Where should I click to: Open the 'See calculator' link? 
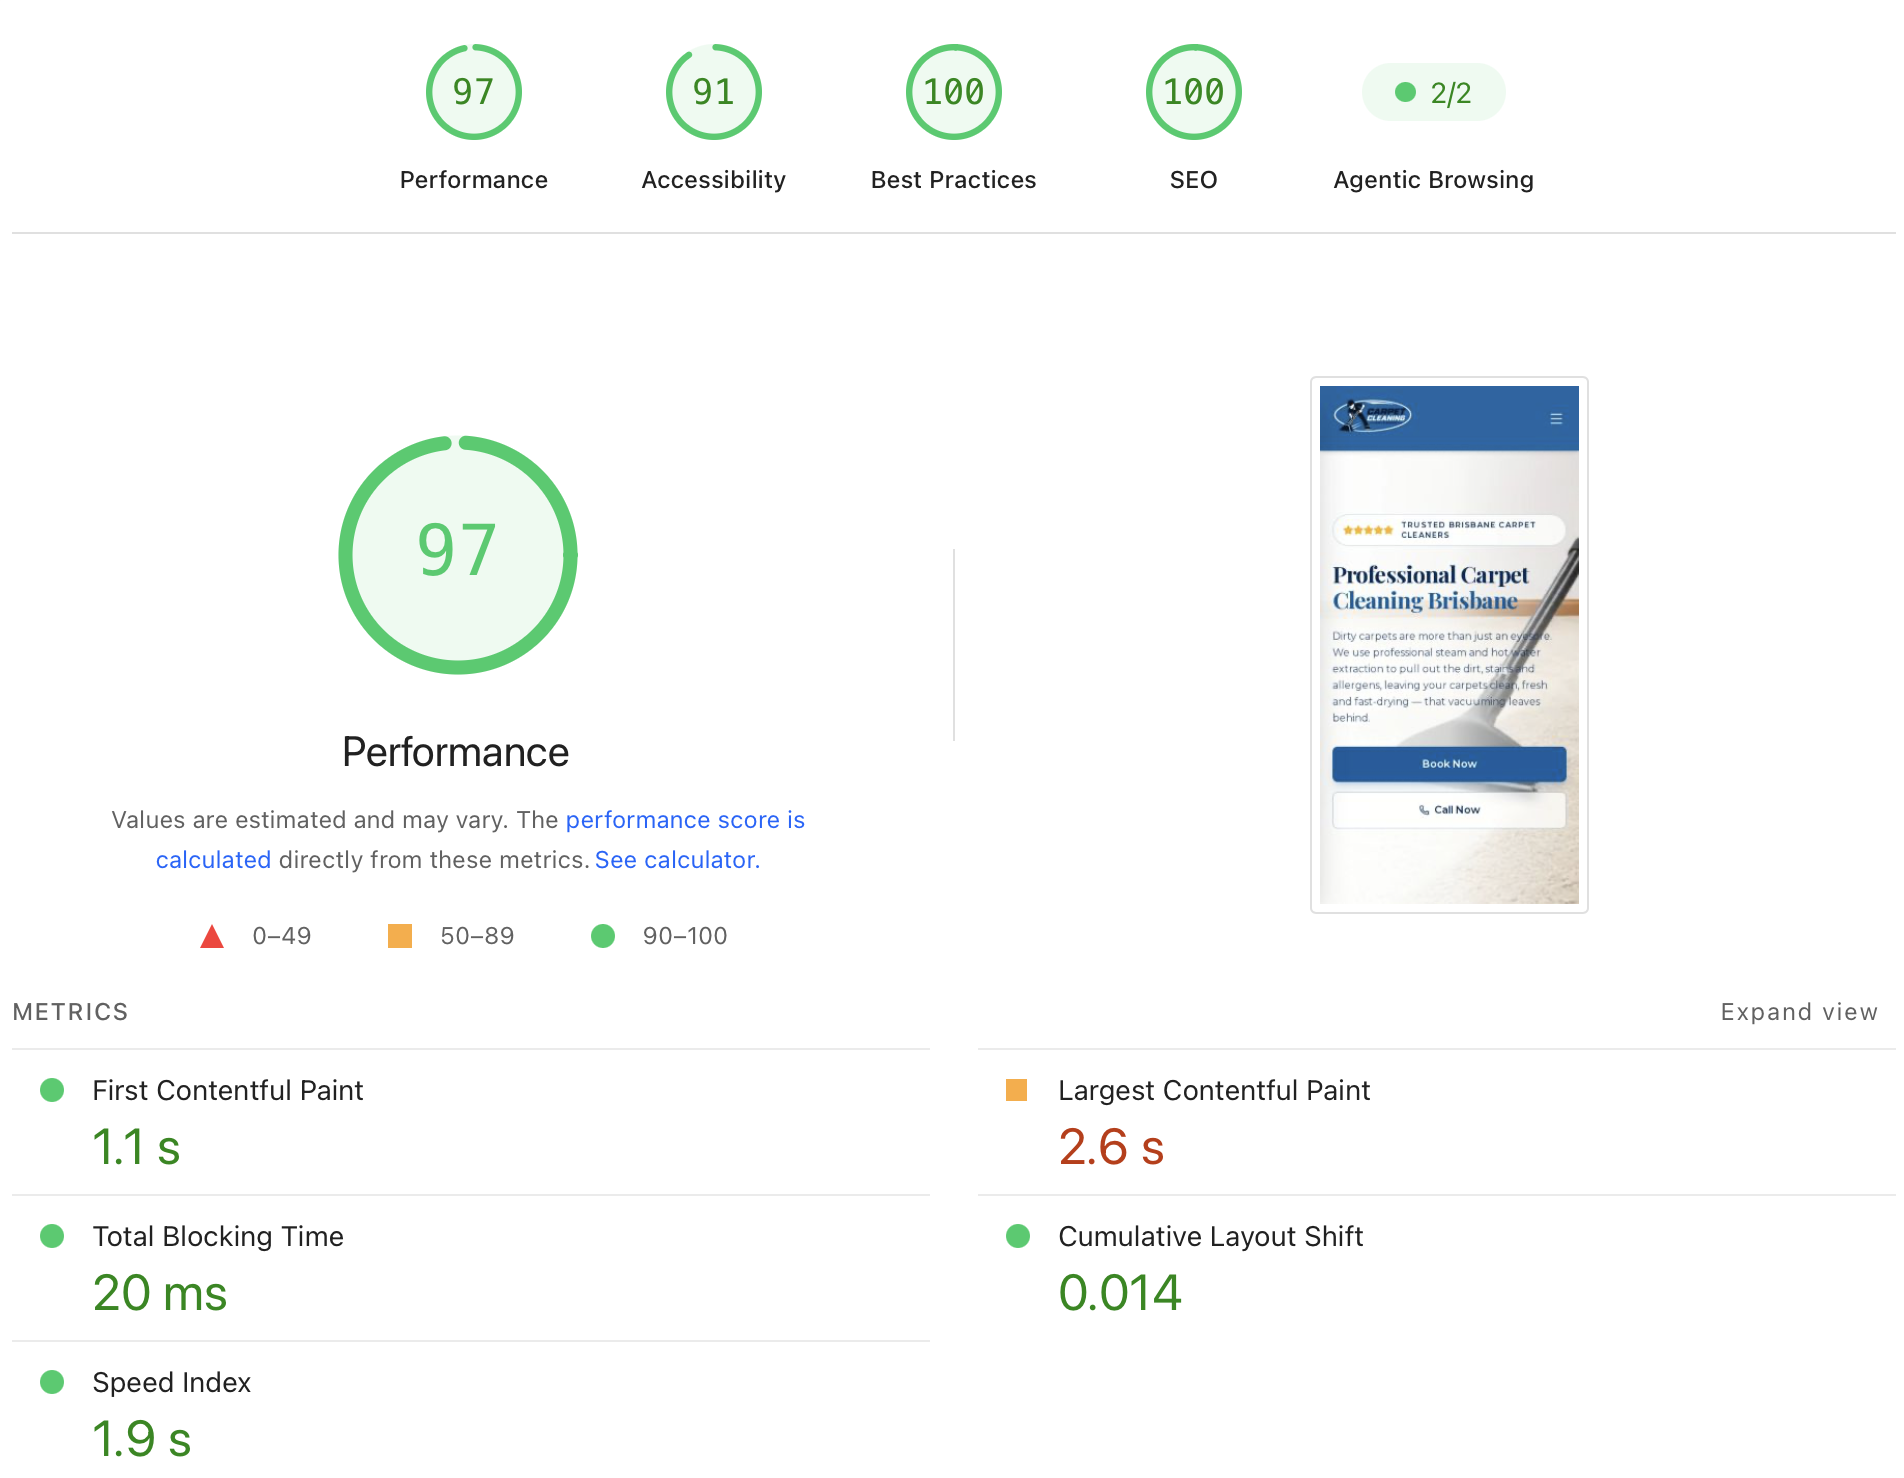tap(675, 860)
